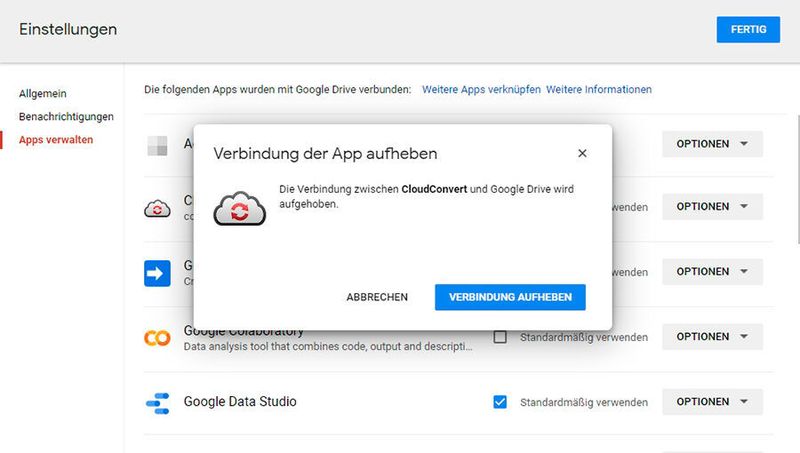The width and height of the screenshot is (800, 453).
Task: Open Optionen dropdown for Google Colaboratory
Action: (712, 337)
